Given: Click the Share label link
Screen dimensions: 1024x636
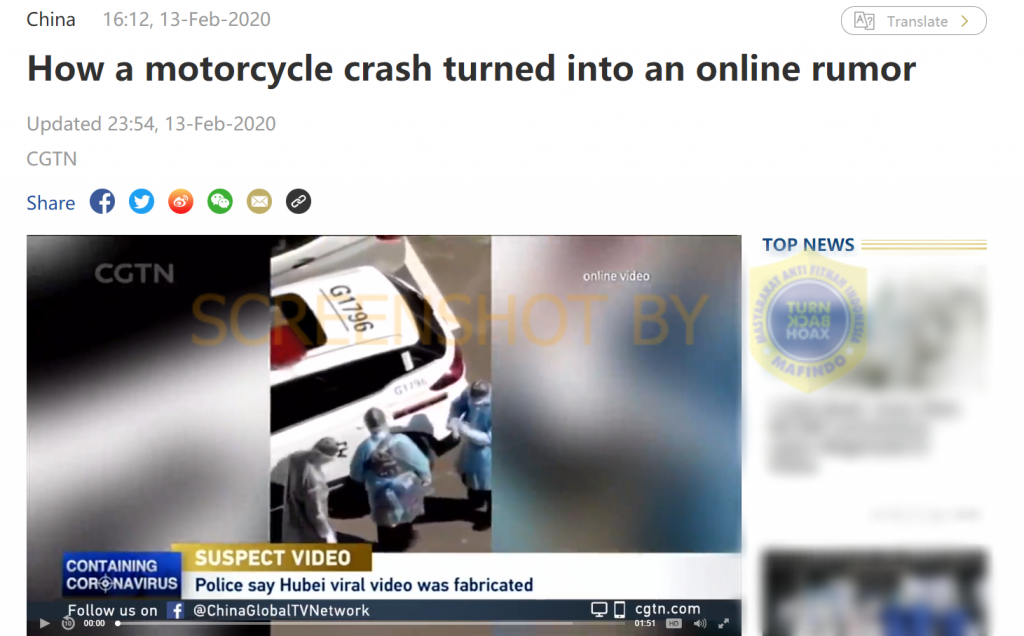Looking at the screenshot, I should [x=50, y=203].
